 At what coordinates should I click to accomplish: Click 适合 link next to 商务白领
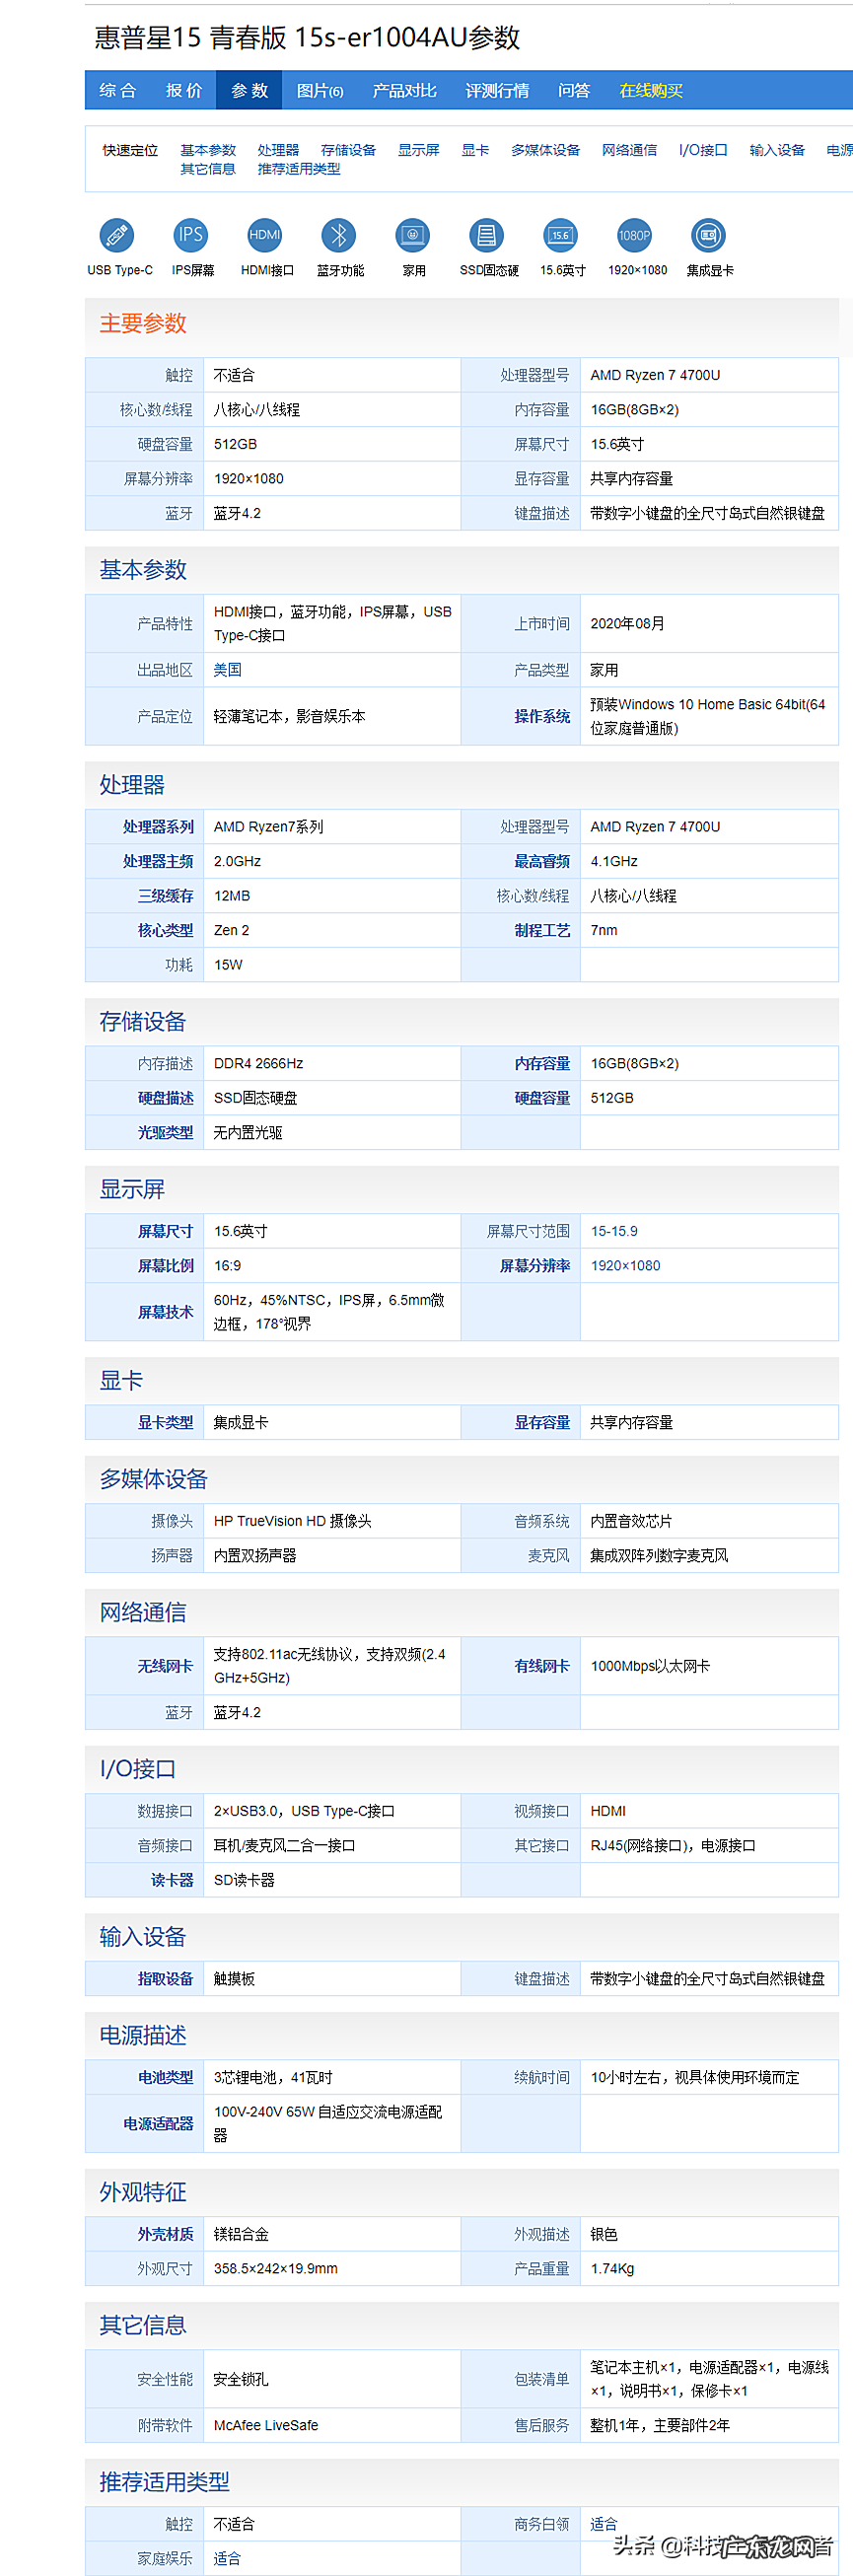pos(604,2524)
